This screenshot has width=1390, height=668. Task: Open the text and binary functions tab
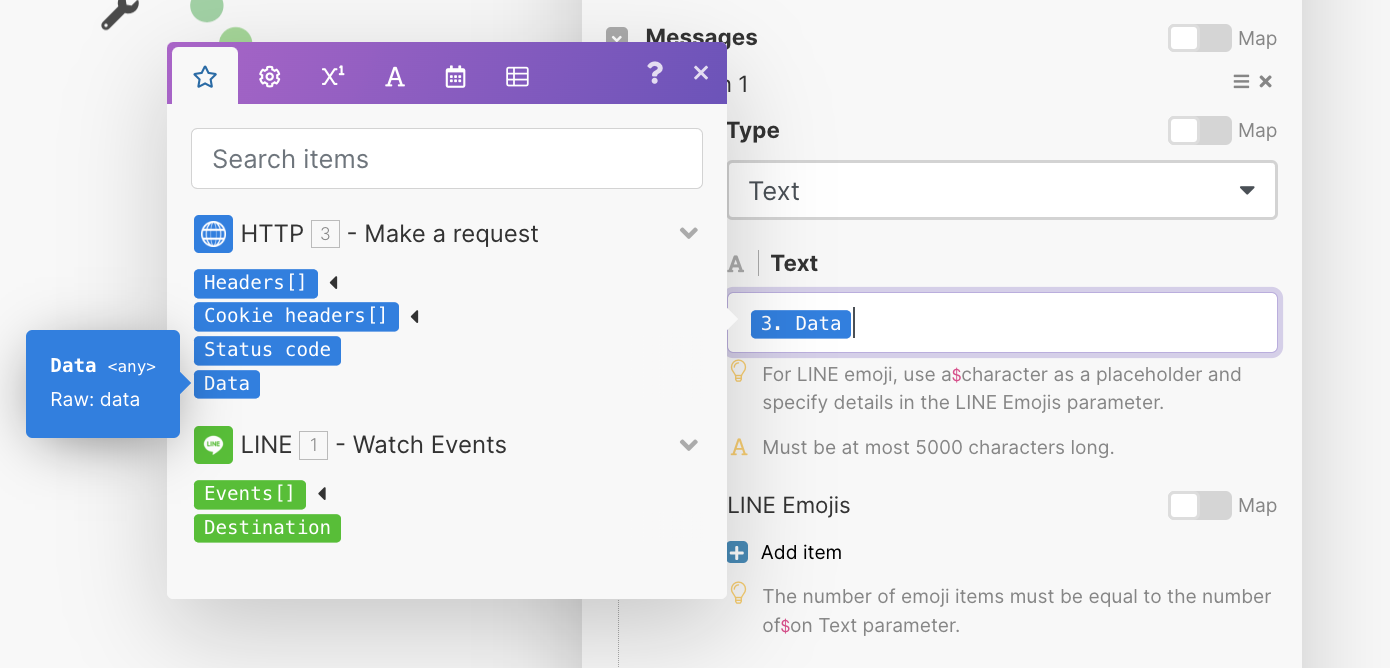tap(395, 76)
